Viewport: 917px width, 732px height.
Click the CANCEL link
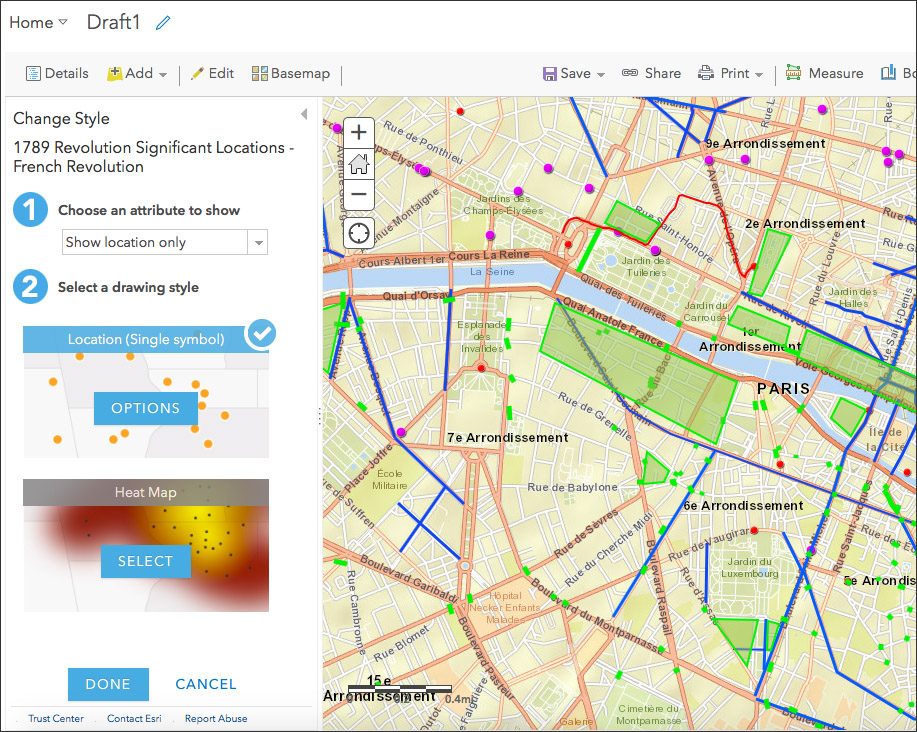(206, 684)
